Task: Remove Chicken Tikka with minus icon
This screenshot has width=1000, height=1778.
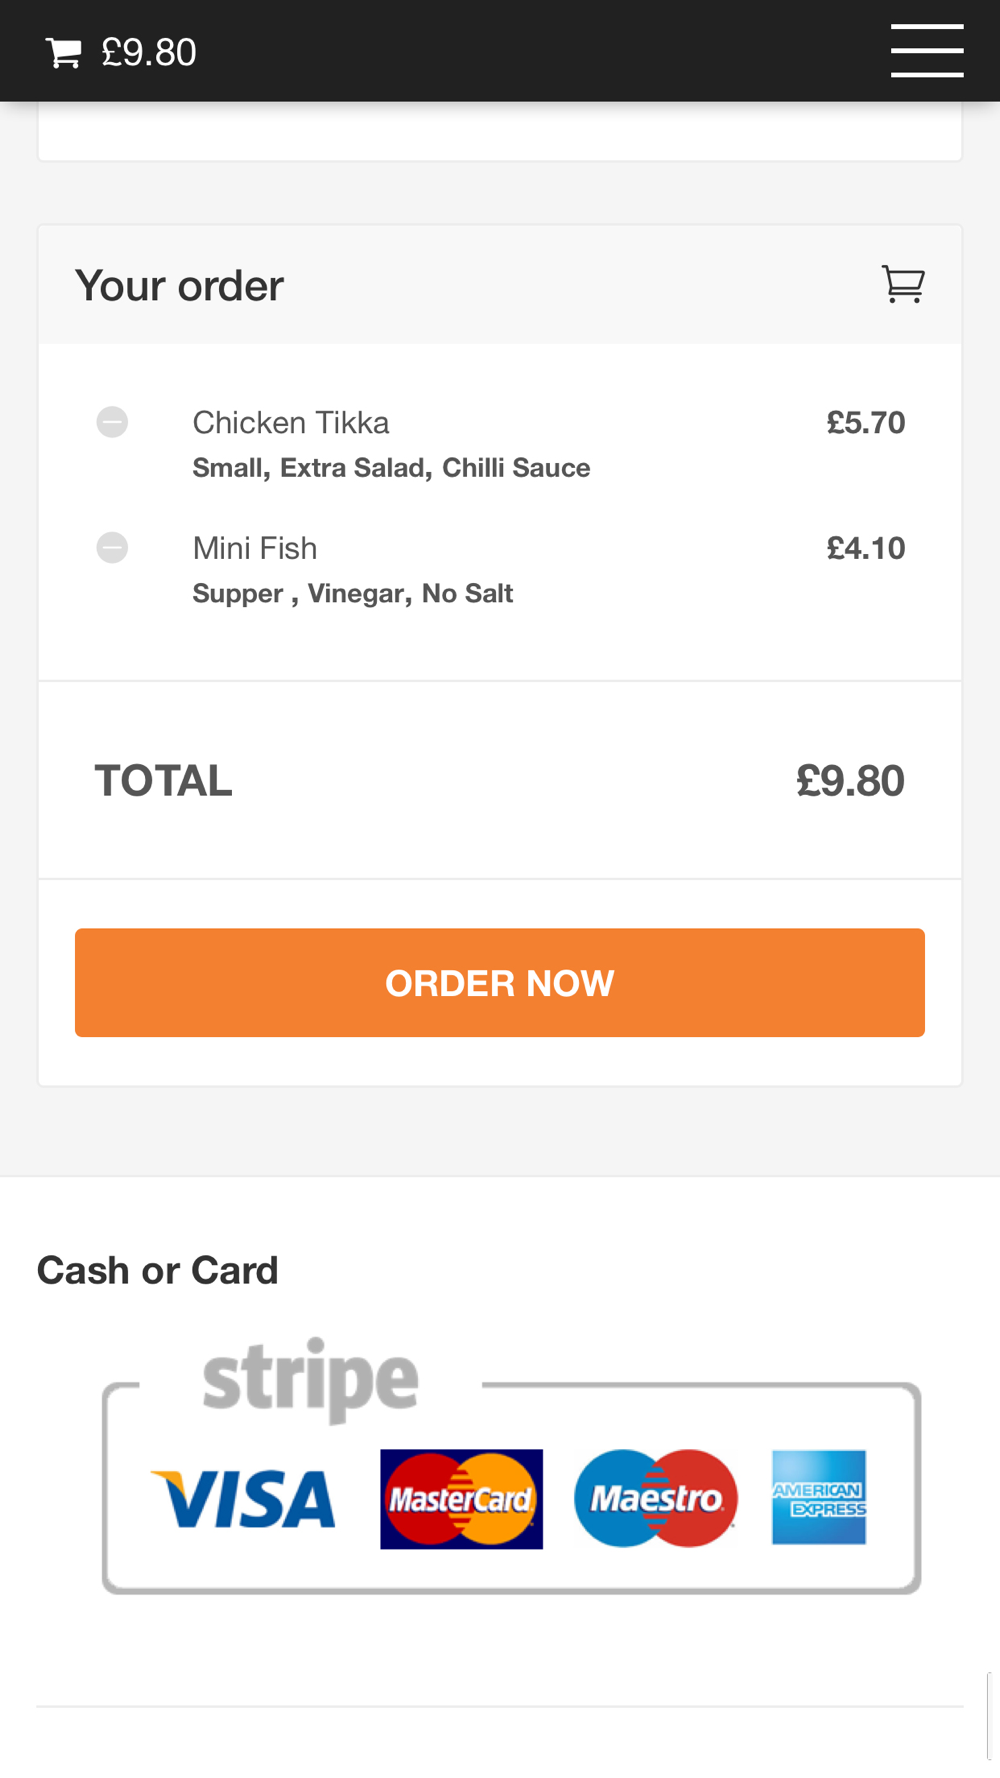Action: (x=112, y=422)
